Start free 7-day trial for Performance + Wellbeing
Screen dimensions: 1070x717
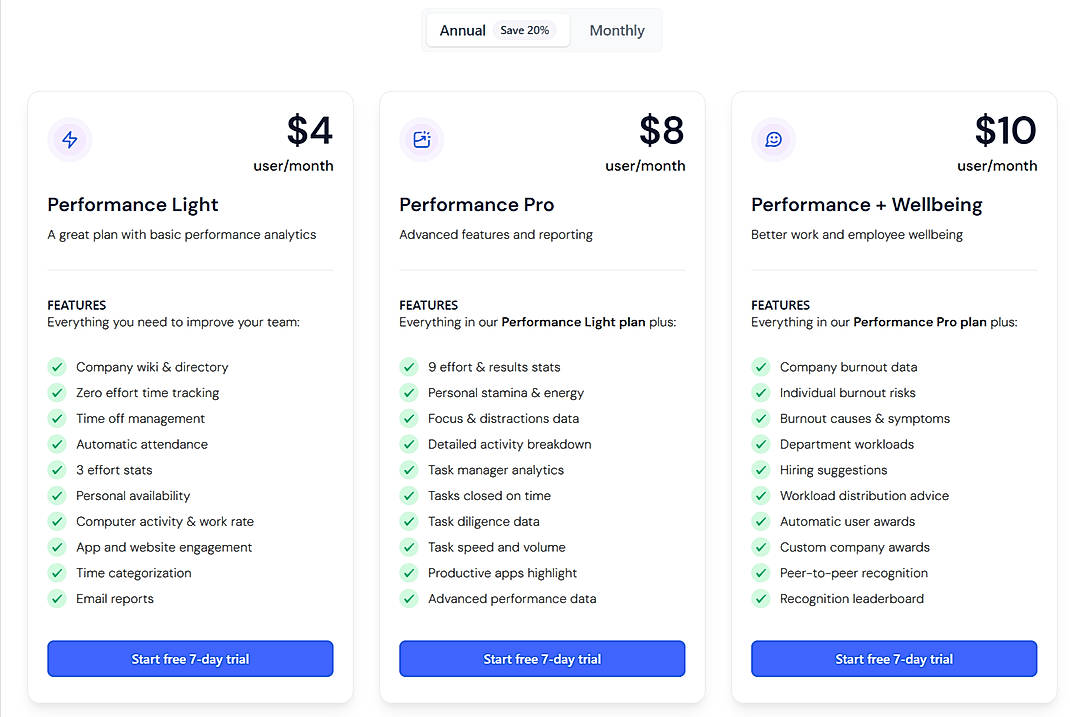pyautogui.click(x=893, y=658)
